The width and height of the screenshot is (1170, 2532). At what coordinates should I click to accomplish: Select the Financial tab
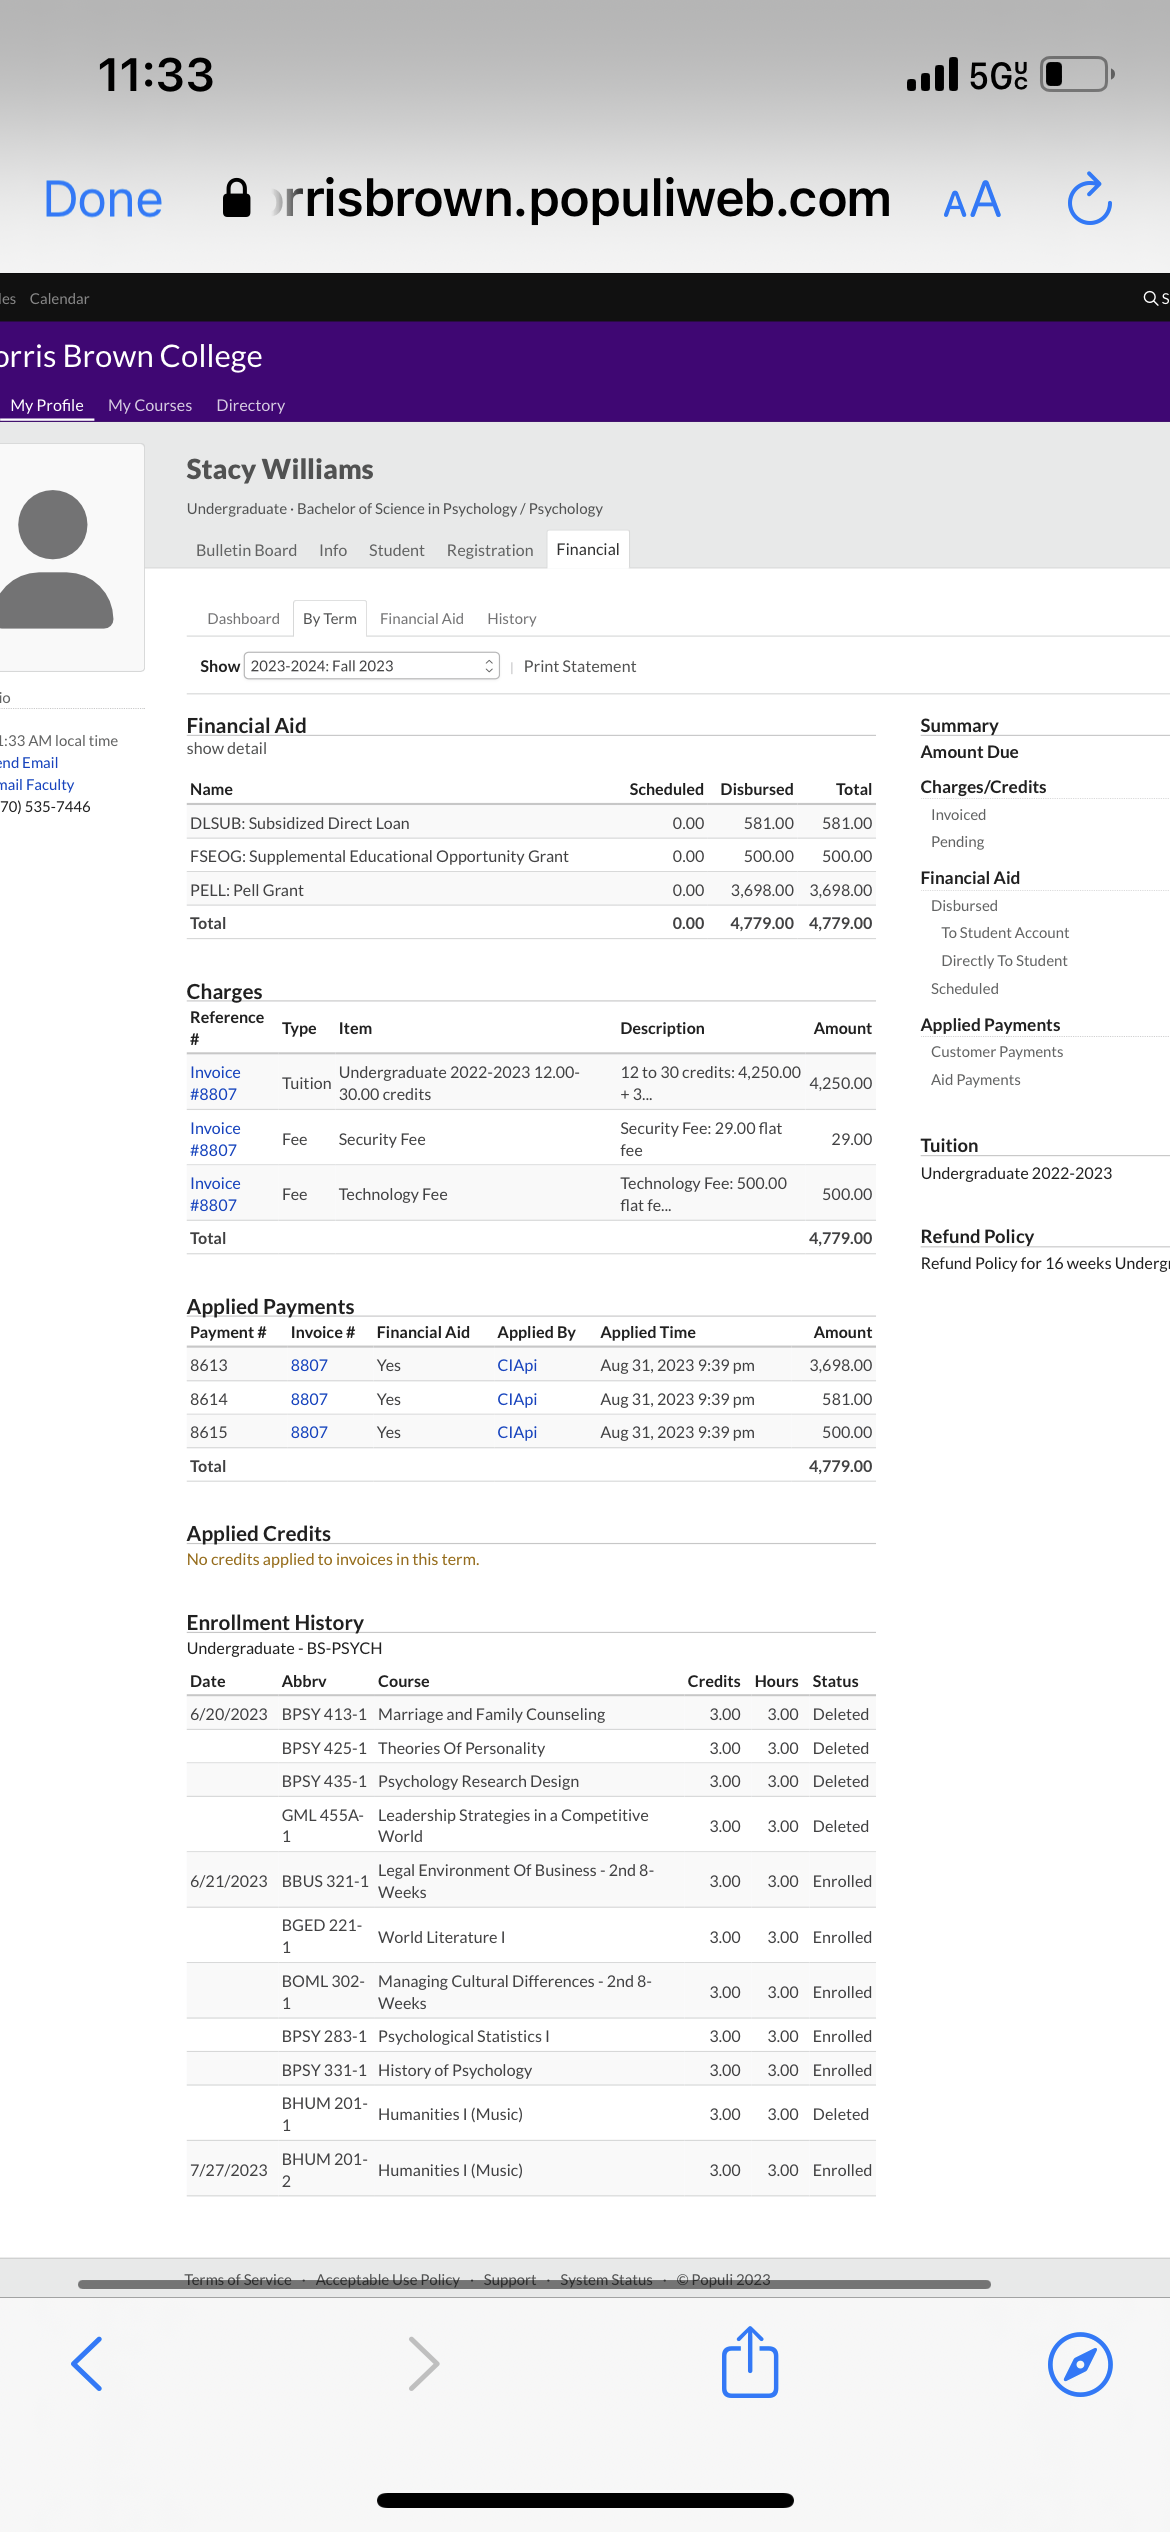click(x=588, y=549)
